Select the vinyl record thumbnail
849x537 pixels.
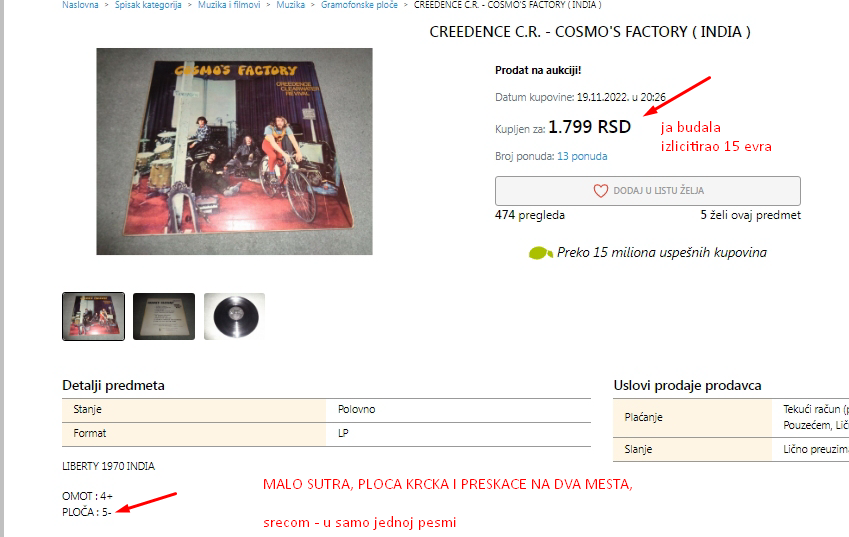[234, 317]
